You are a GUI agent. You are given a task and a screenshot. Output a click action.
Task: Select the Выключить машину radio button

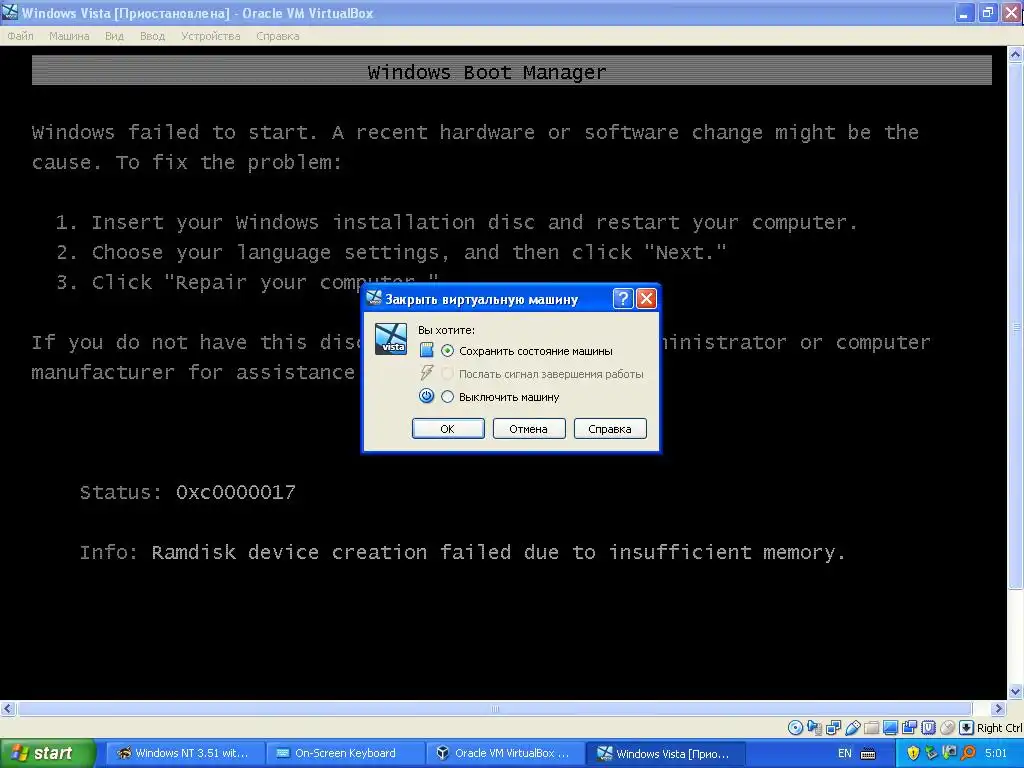point(447,396)
